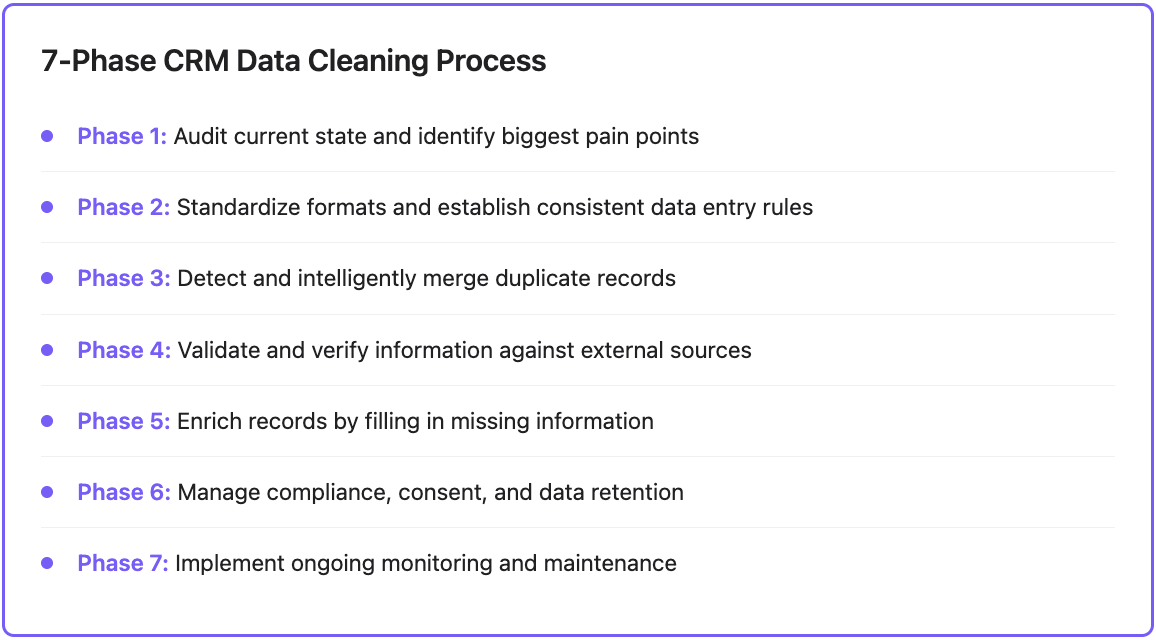1156x640 pixels.
Task: Click the "7-Phase CRM Data Cleaning Process" heading
Action: [x=293, y=61]
